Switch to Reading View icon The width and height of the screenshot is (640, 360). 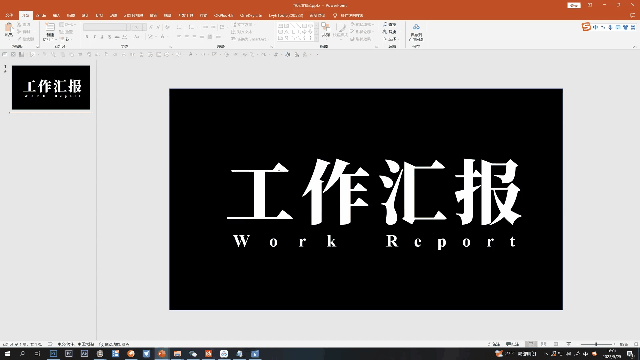(x=556, y=344)
